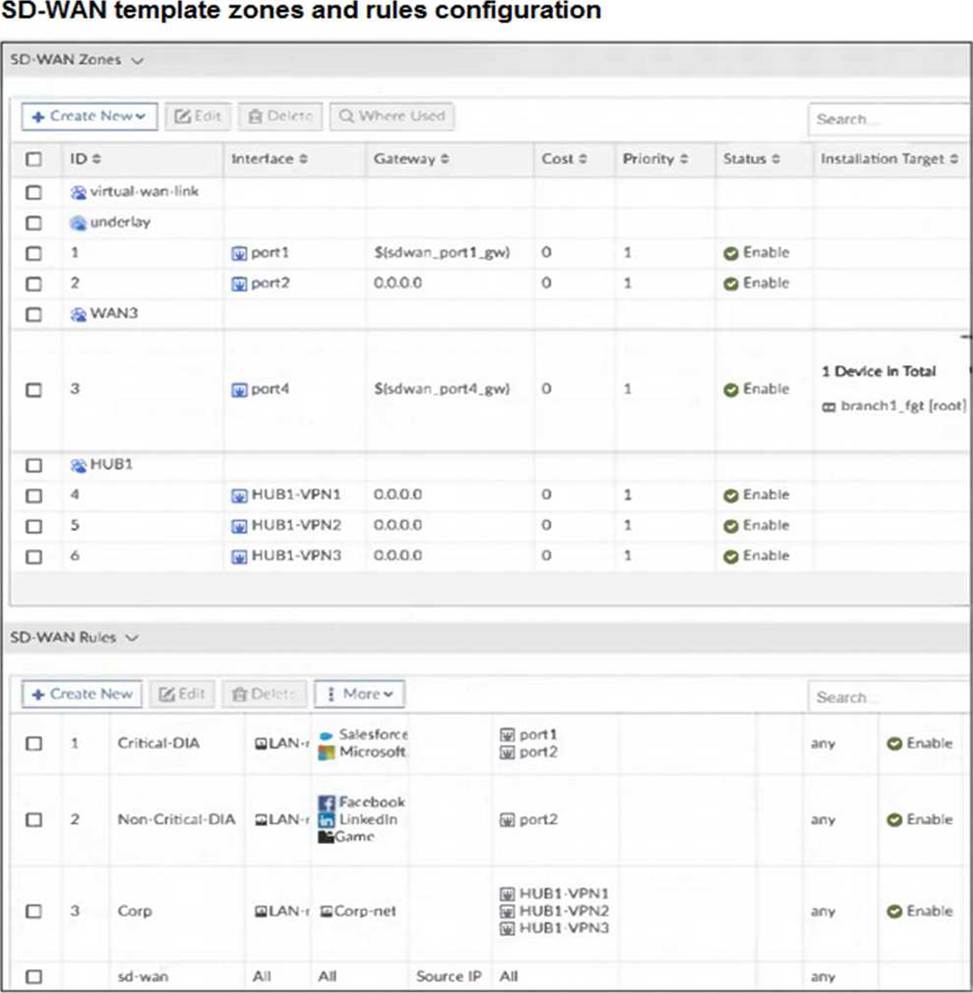The width and height of the screenshot is (973, 993).
Task: Click the Salesforce application icon
Action: 325,736
